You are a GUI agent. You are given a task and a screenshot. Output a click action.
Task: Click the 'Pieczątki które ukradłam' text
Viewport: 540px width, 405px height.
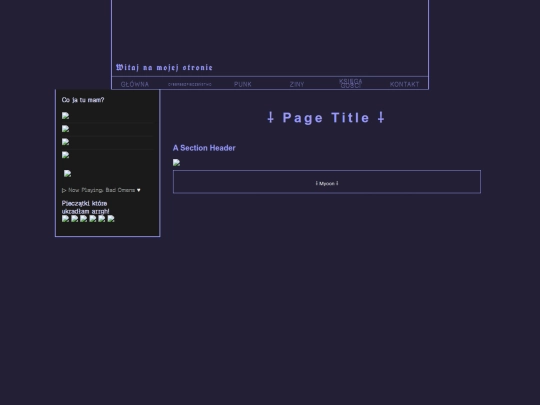(85, 207)
